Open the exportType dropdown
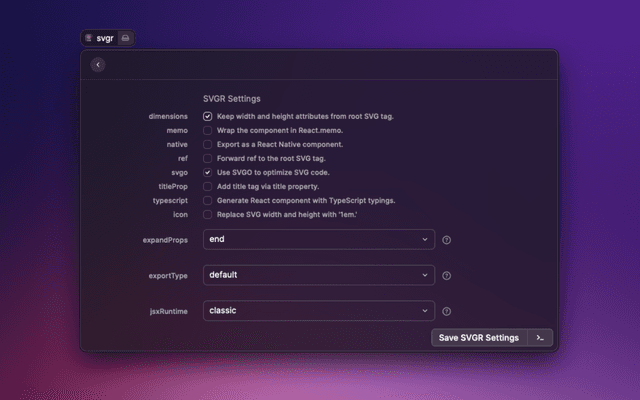640x400 pixels. point(318,275)
